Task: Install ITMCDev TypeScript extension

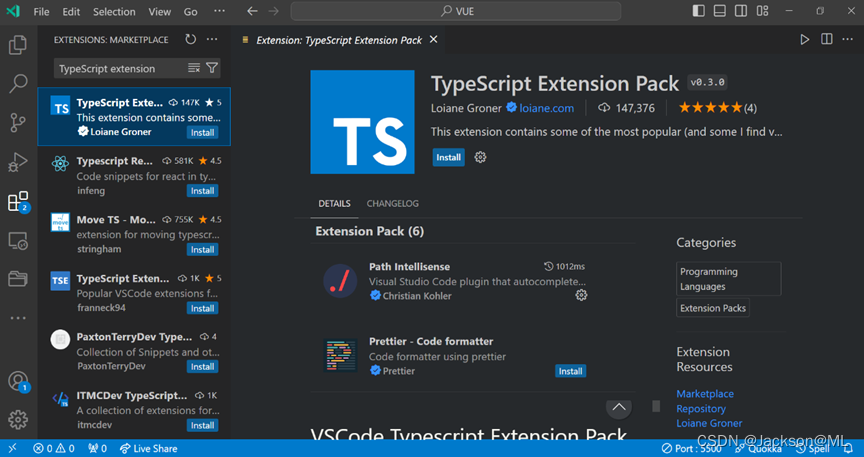Action: [x=202, y=425]
